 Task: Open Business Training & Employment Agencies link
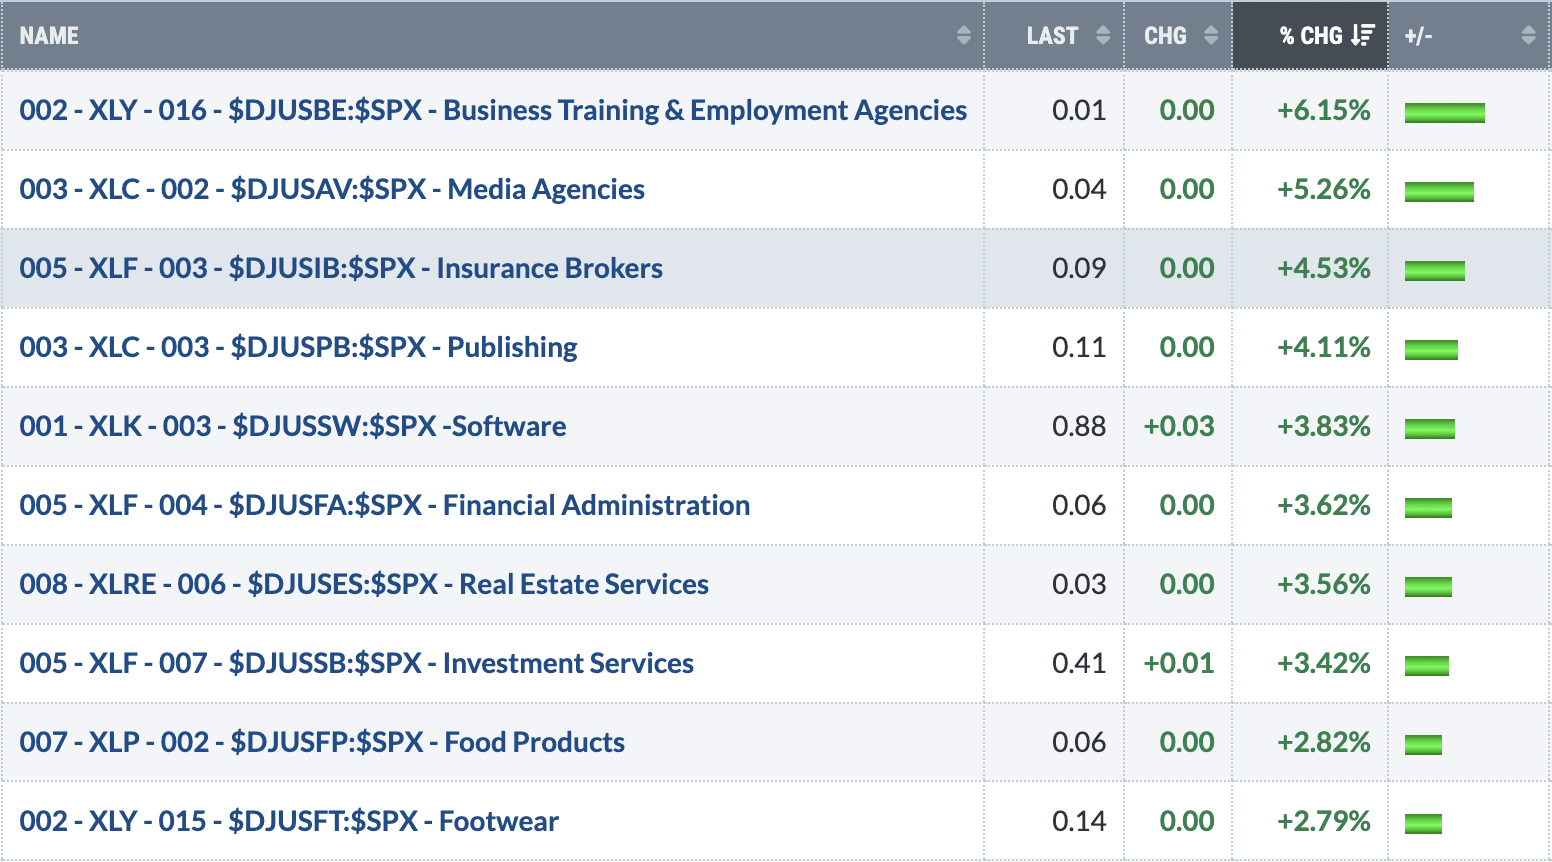pyautogui.click(x=493, y=110)
